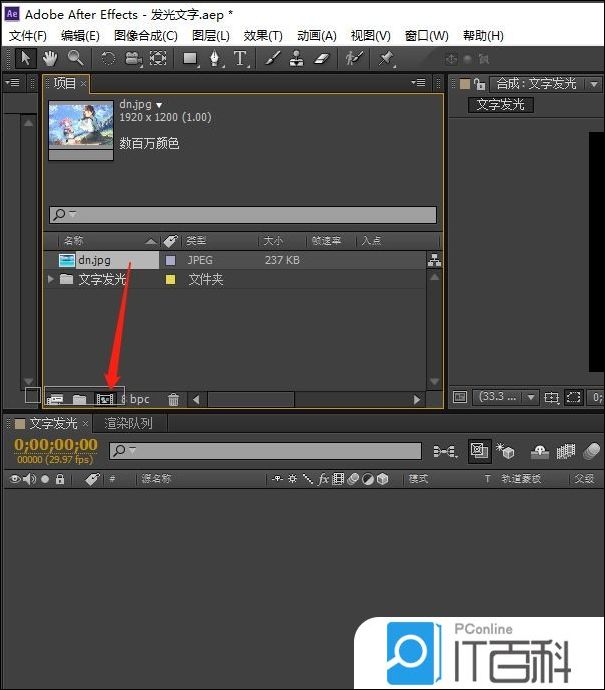Toggle Live Update icon in timeline
The image size is (605, 690).
[x=479, y=451]
